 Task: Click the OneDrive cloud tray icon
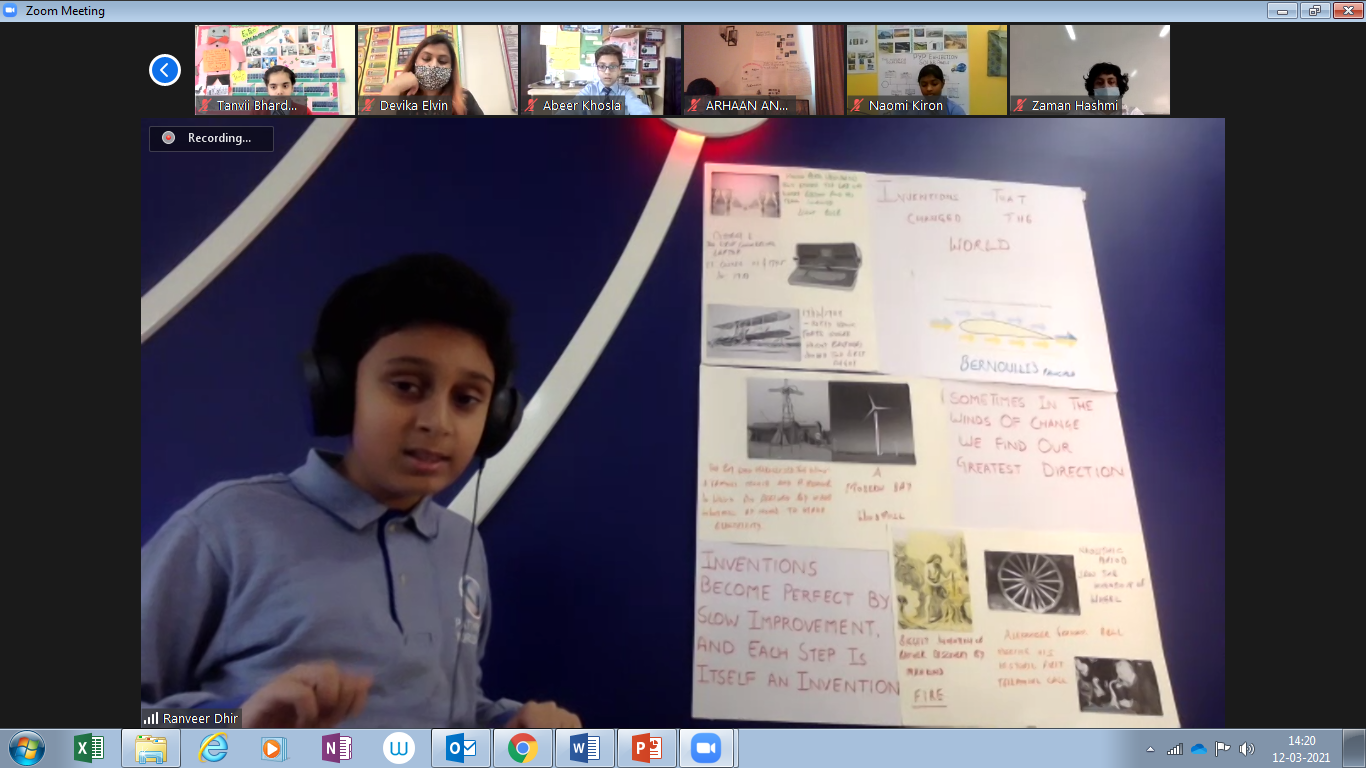pos(1198,749)
